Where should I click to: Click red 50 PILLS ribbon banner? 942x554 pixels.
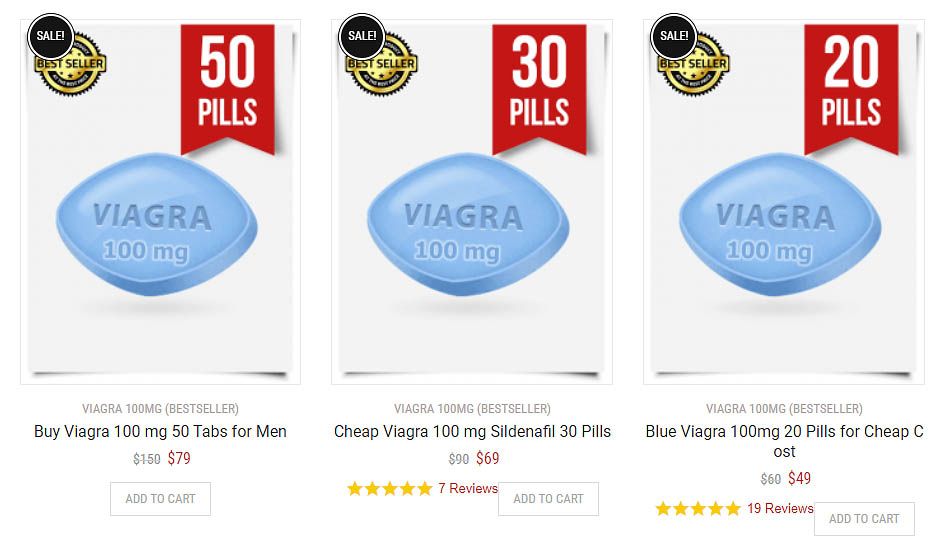pos(228,88)
